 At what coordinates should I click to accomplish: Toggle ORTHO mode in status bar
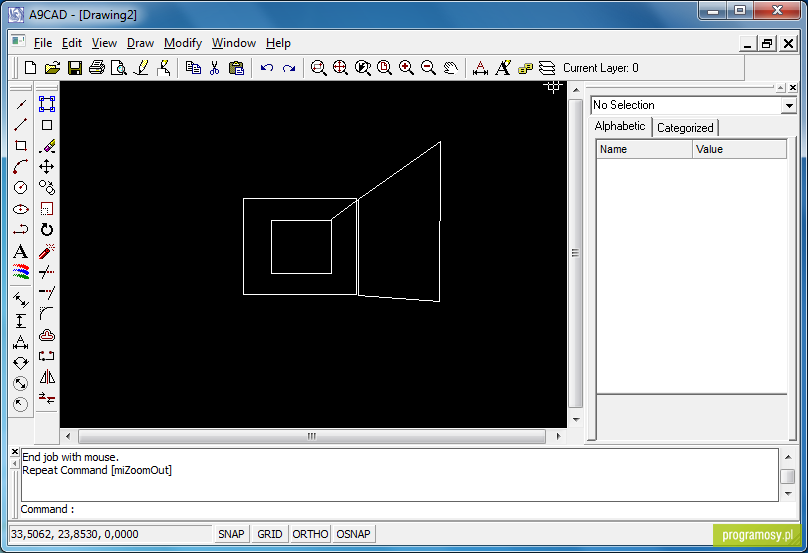point(310,534)
